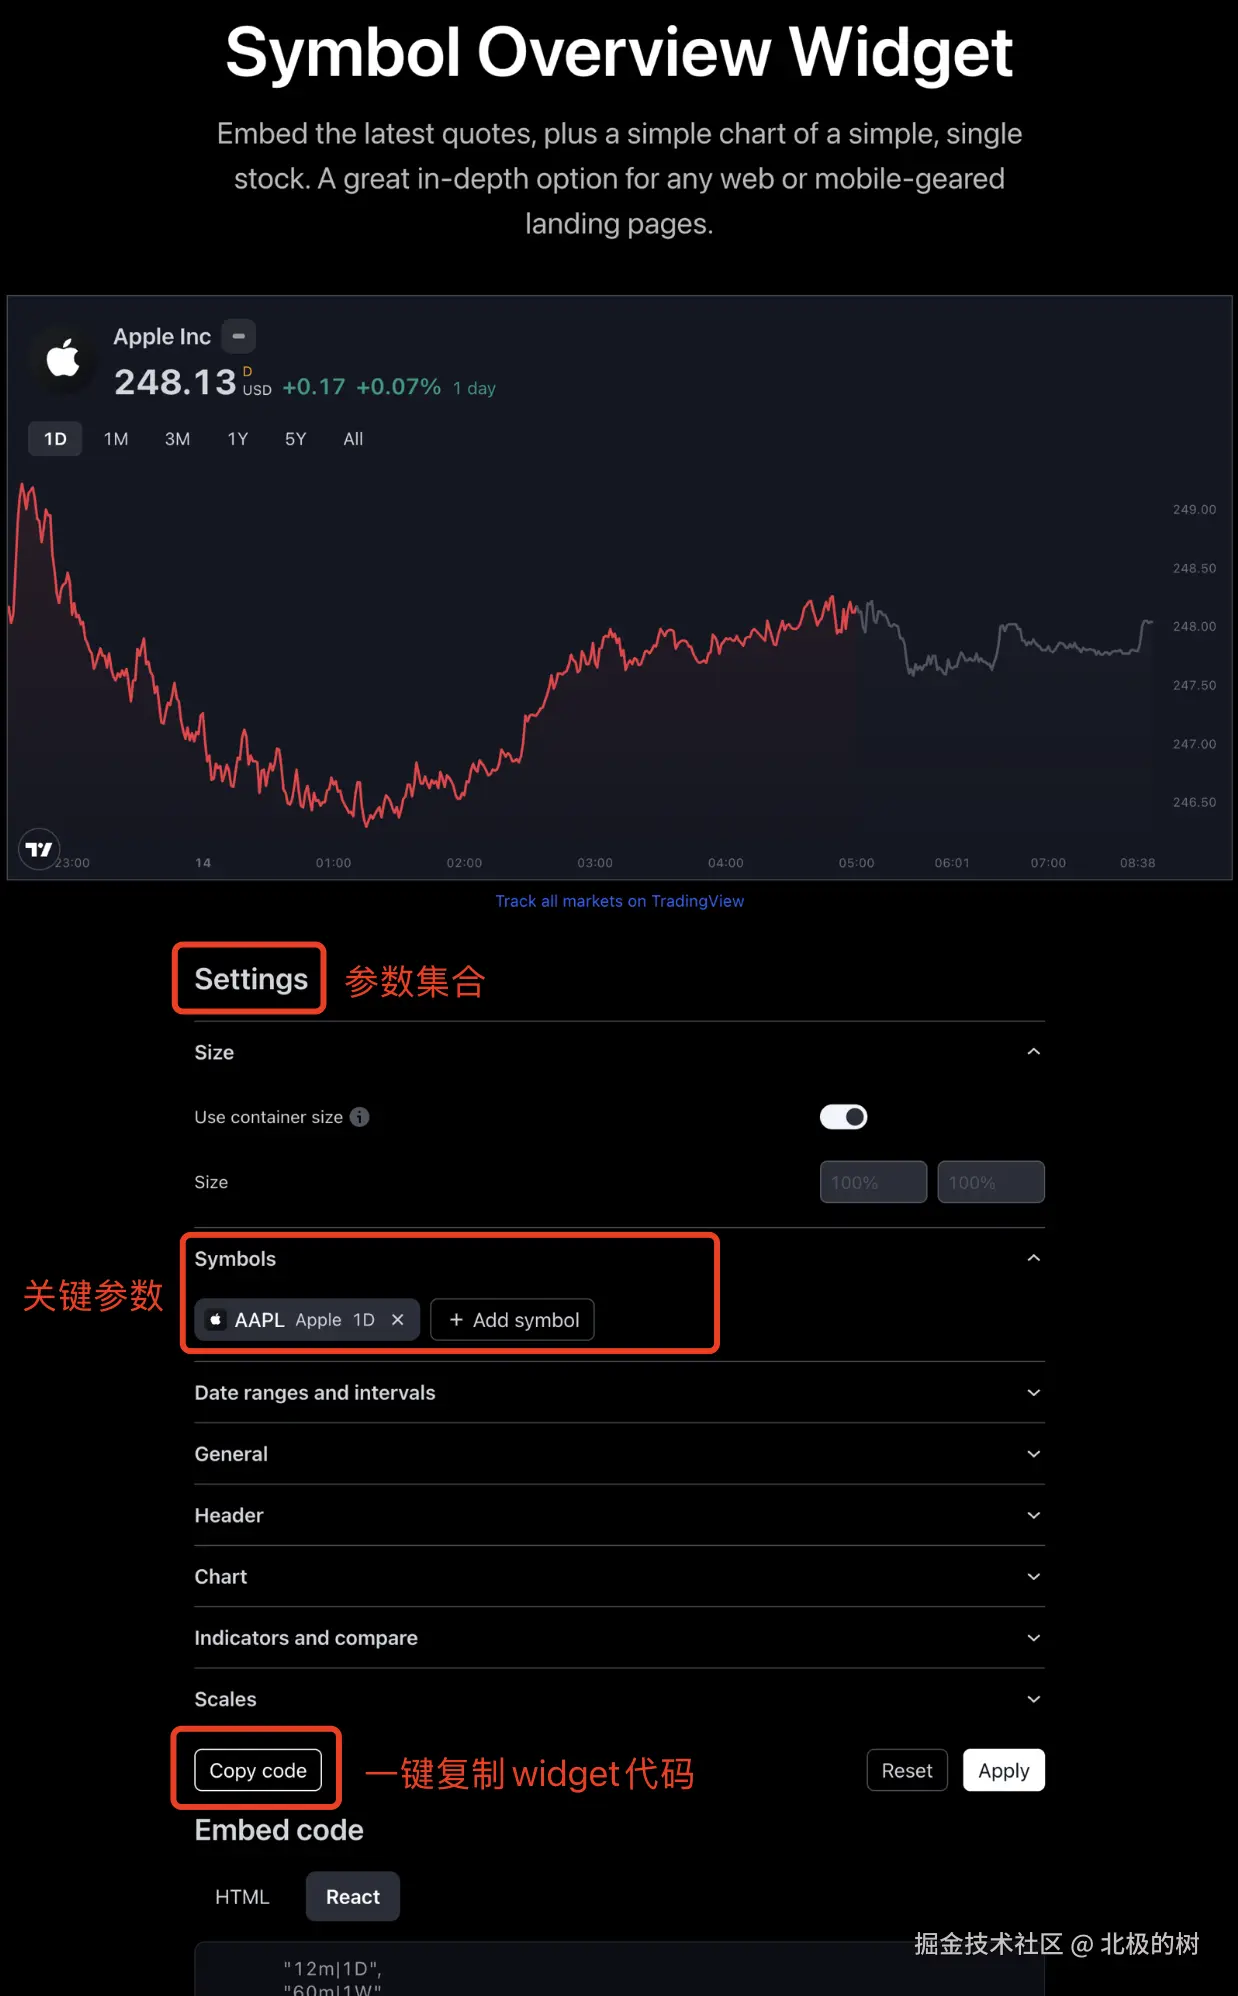
Task: Switch embed code to HTML tab
Action: (x=242, y=1897)
